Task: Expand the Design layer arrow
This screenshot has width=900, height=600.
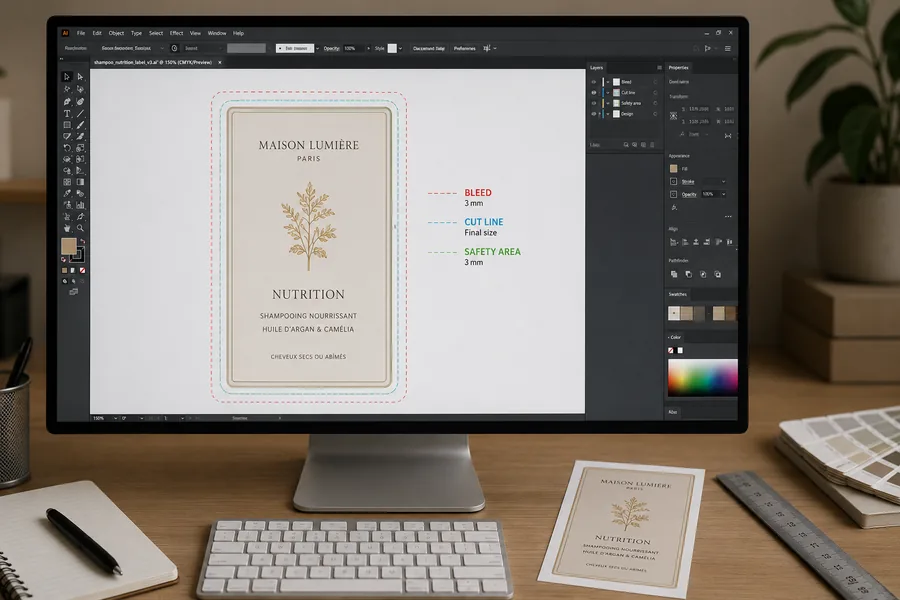Action: [x=608, y=114]
